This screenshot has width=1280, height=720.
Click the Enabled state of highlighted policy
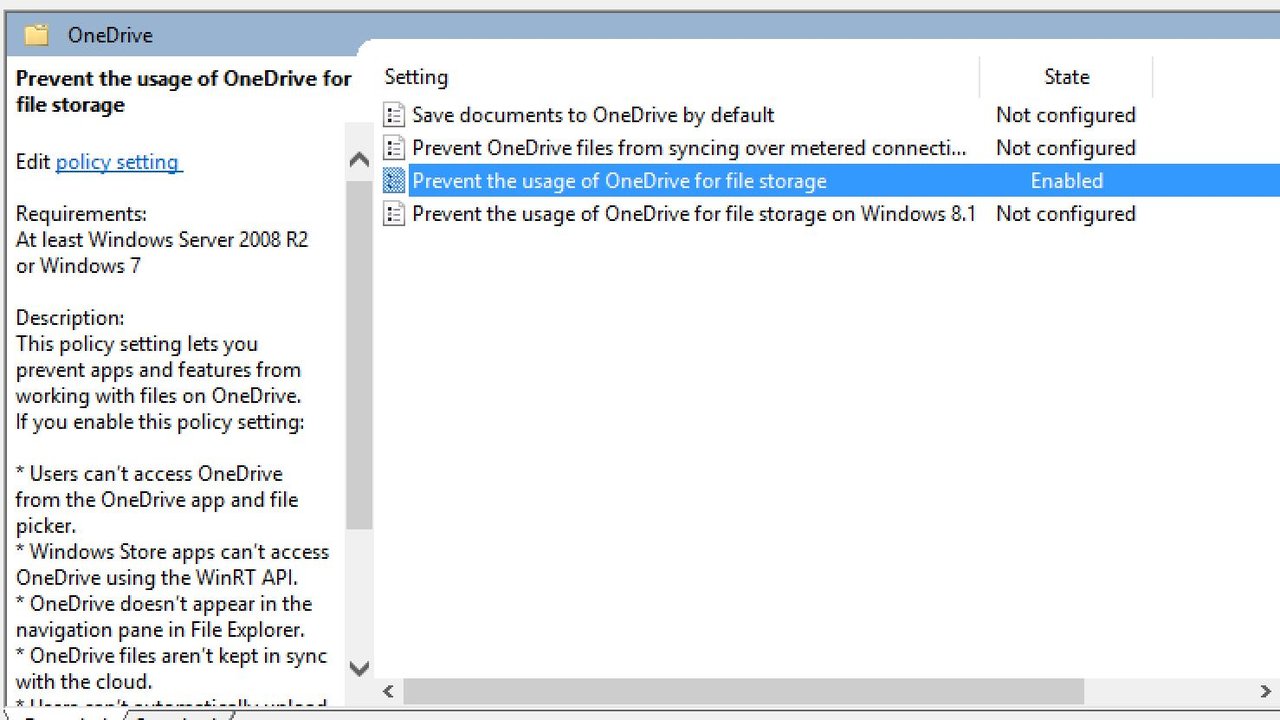pyautogui.click(x=1066, y=181)
